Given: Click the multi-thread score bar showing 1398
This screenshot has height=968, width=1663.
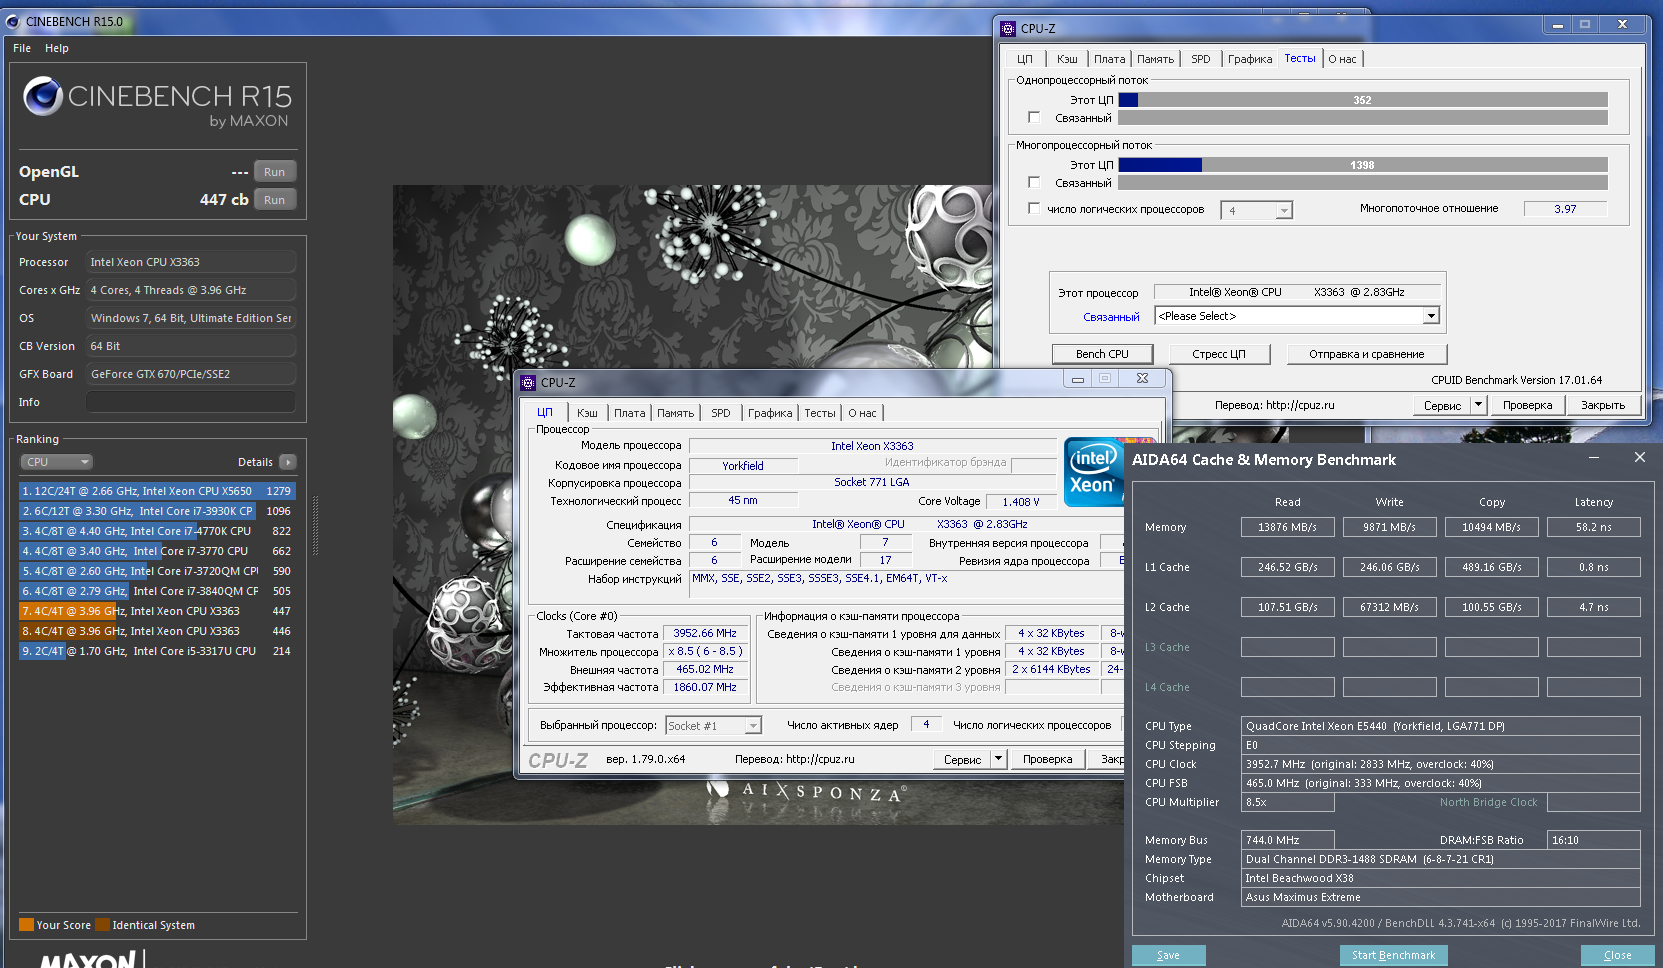Looking at the screenshot, I should (x=1362, y=165).
